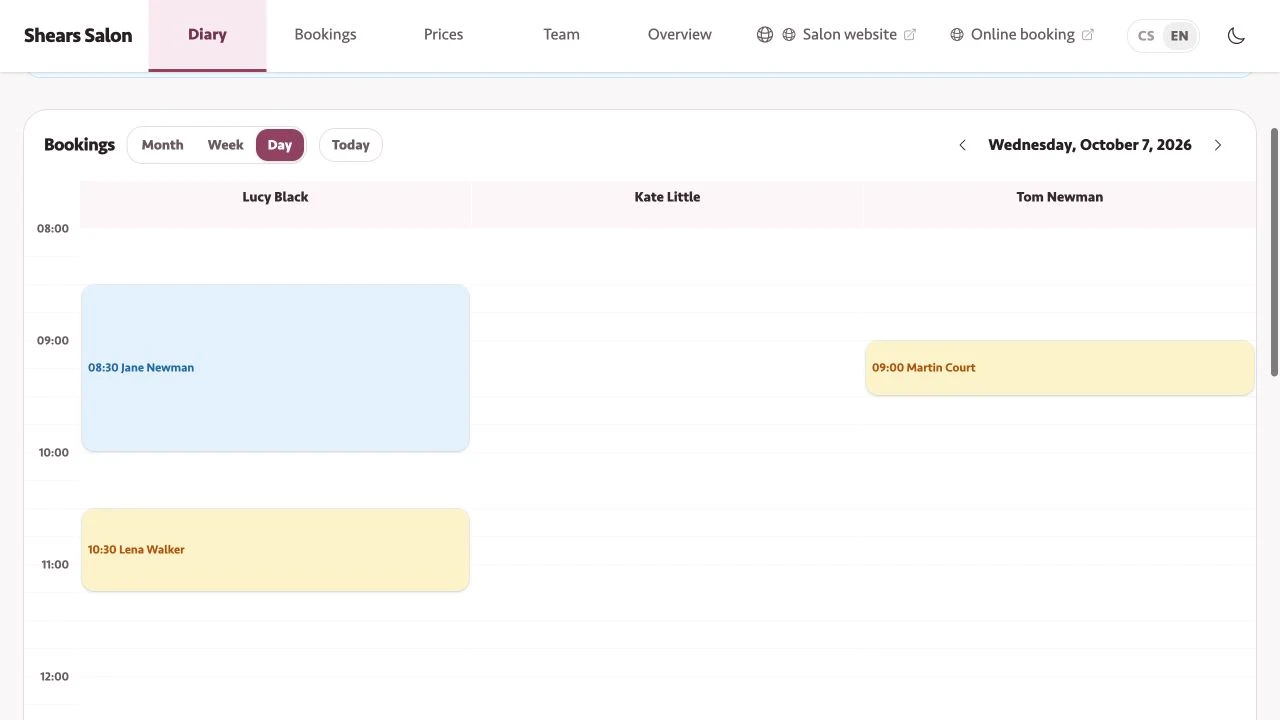Switch to the Team tab
Viewport: 1280px width, 720px height.
click(561, 35)
